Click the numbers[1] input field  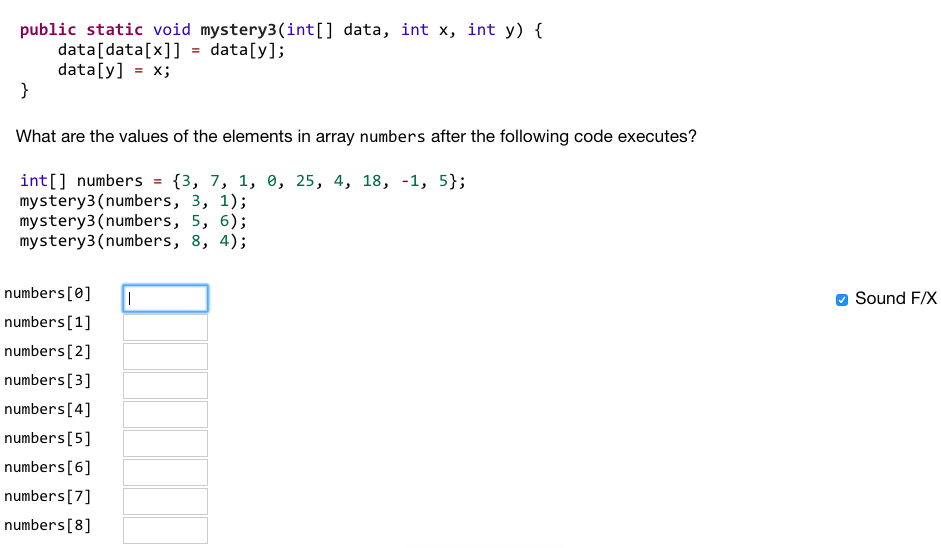166,327
